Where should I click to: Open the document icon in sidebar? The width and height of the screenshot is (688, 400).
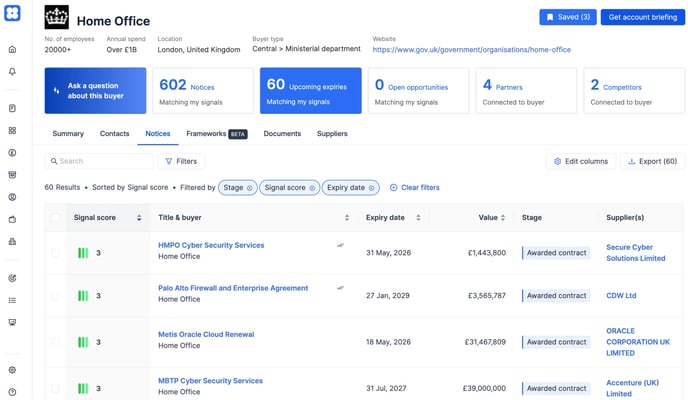click(x=12, y=108)
